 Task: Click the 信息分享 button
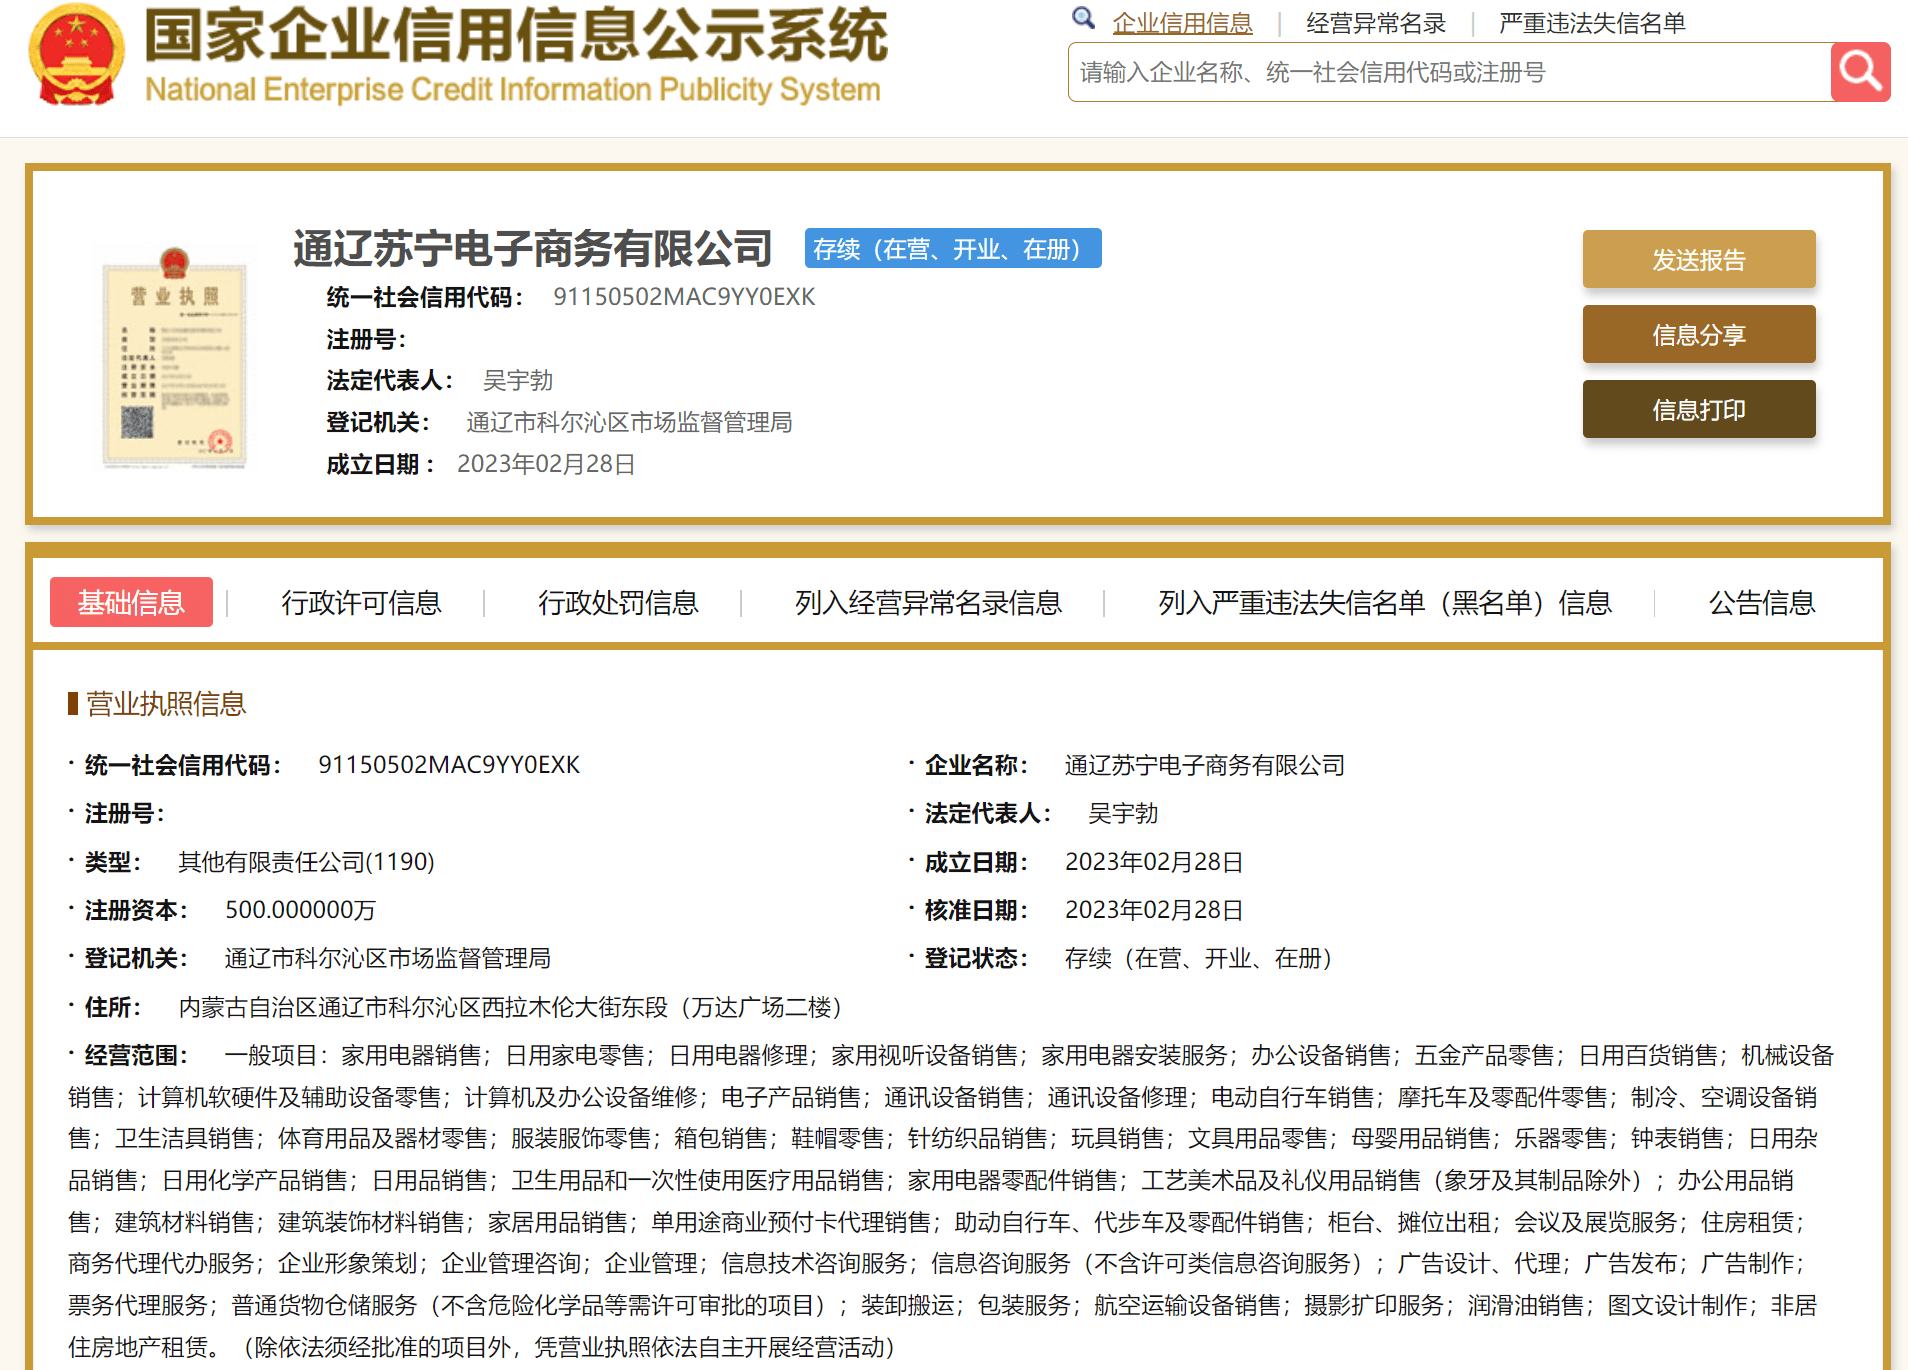[x=1698, y=334]
